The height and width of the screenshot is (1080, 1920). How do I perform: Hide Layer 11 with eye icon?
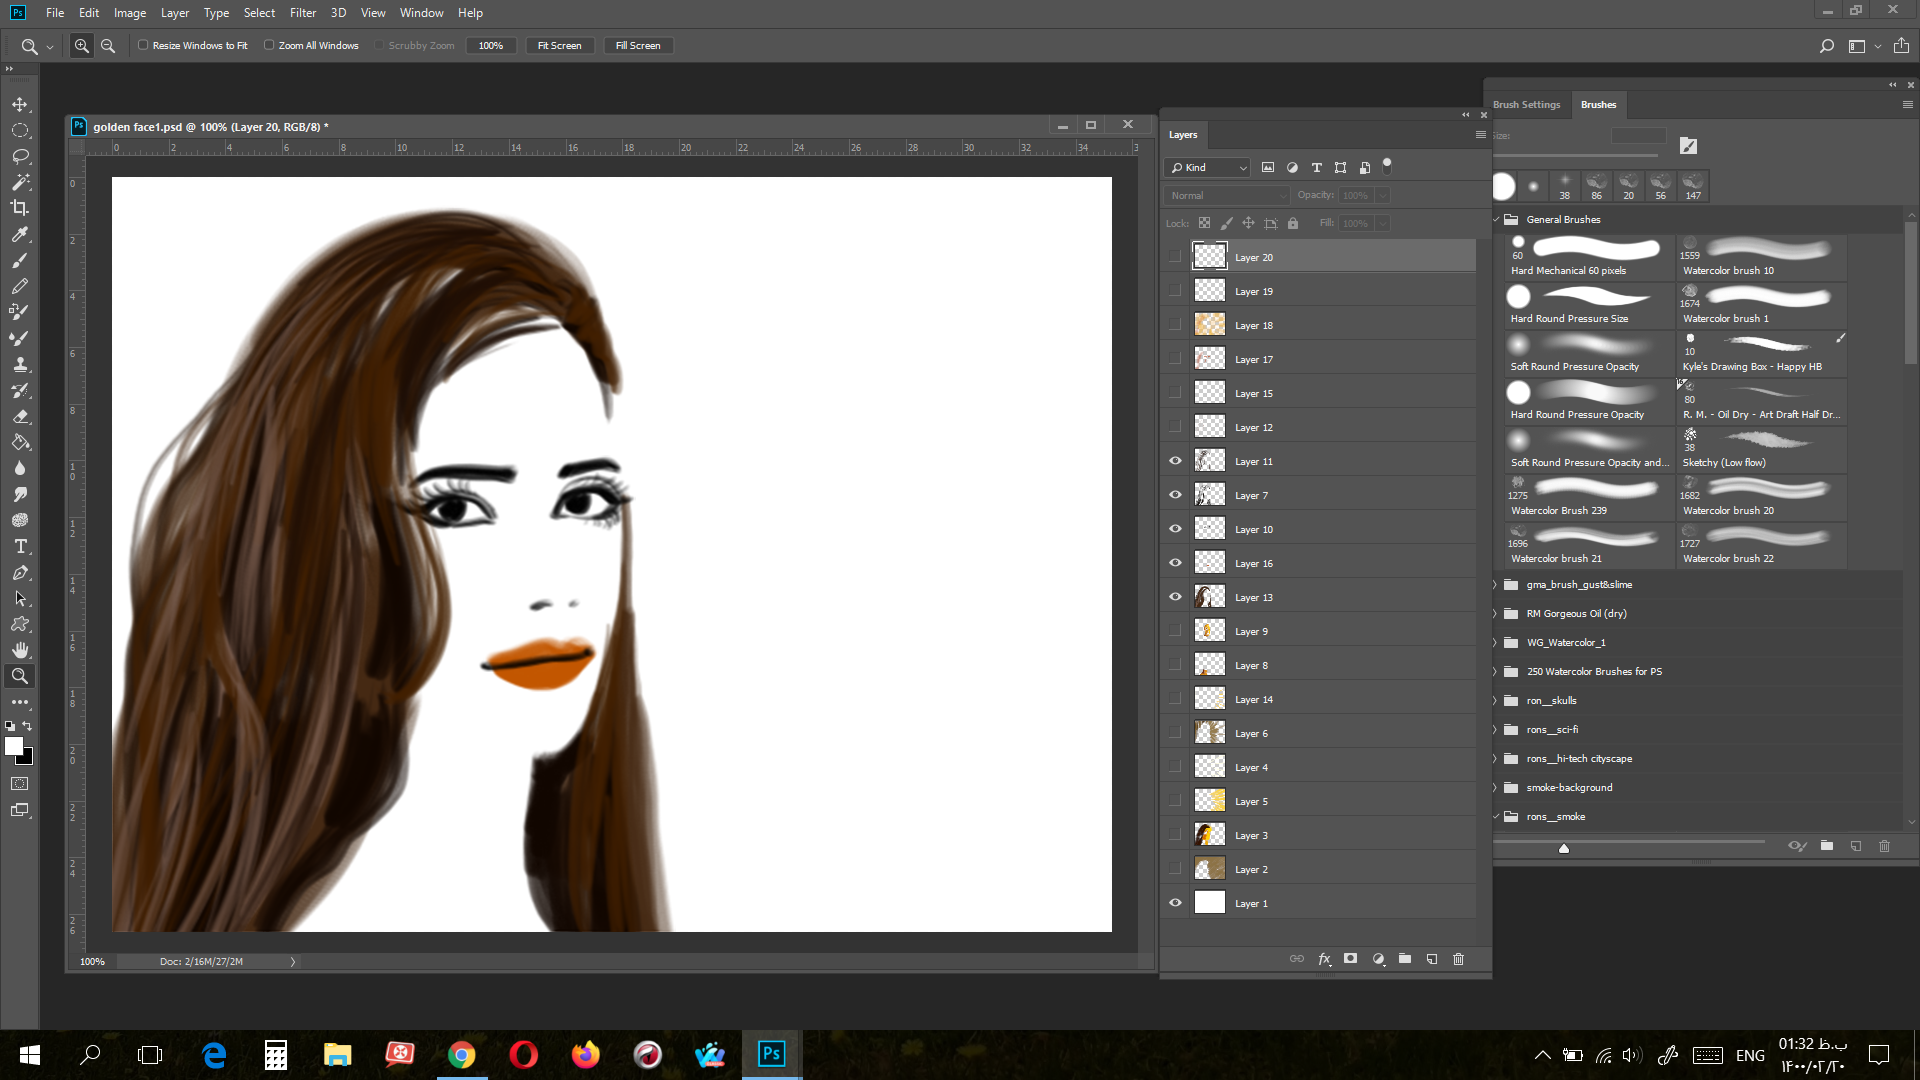tap(1175, 461)
